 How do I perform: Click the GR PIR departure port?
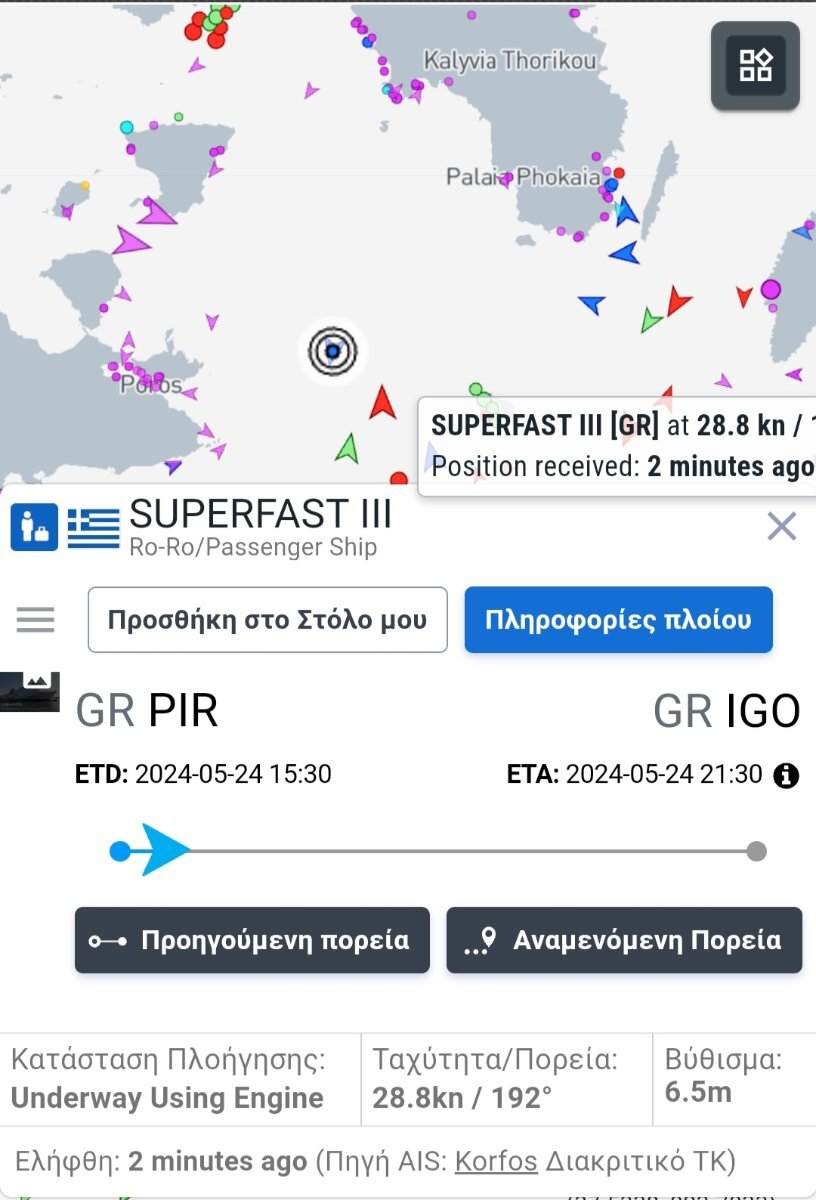point(147,711)
